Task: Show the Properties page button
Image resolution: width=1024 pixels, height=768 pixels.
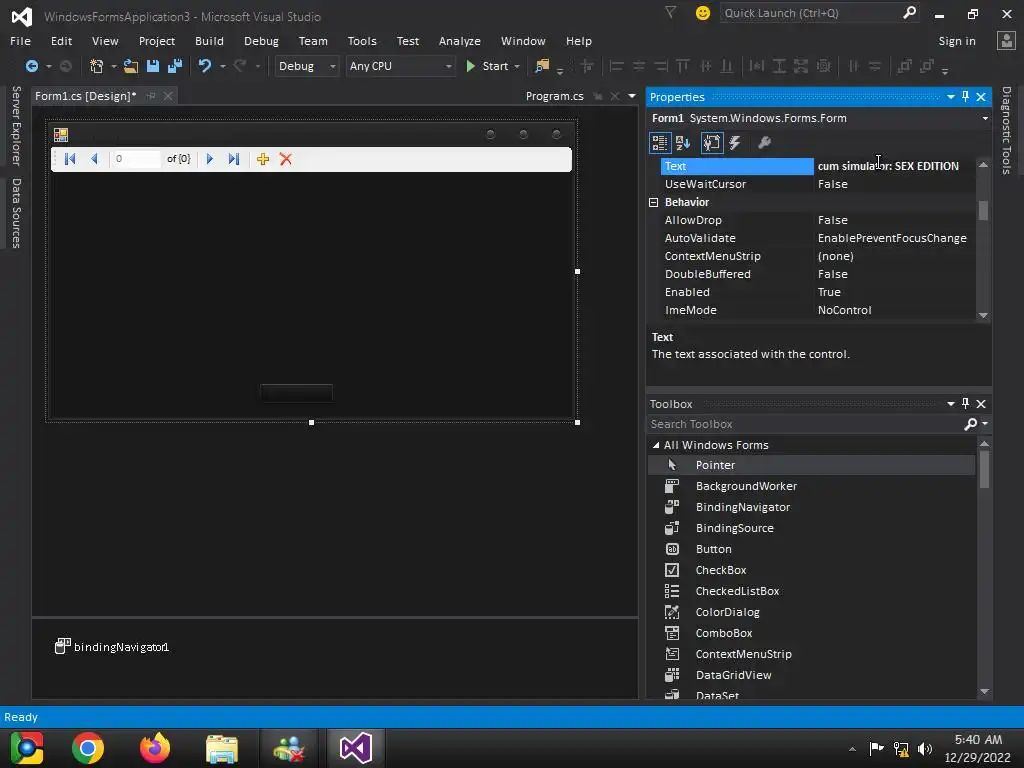Action: [712, 143]
